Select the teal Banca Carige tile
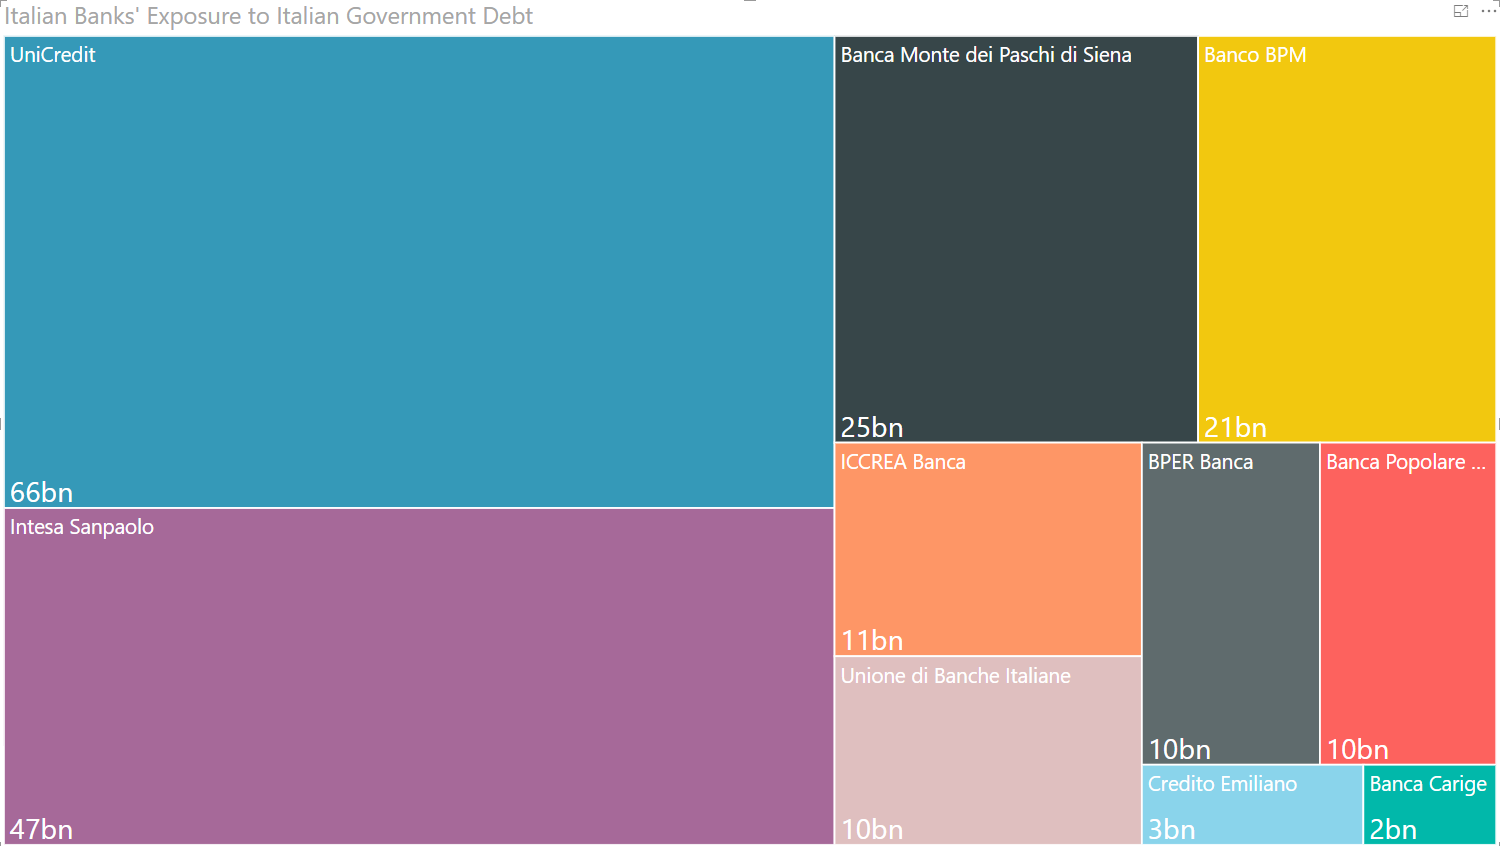The width and height of the screenshot is (1500, 846). pyautogui.click(x=1430, y=805)
